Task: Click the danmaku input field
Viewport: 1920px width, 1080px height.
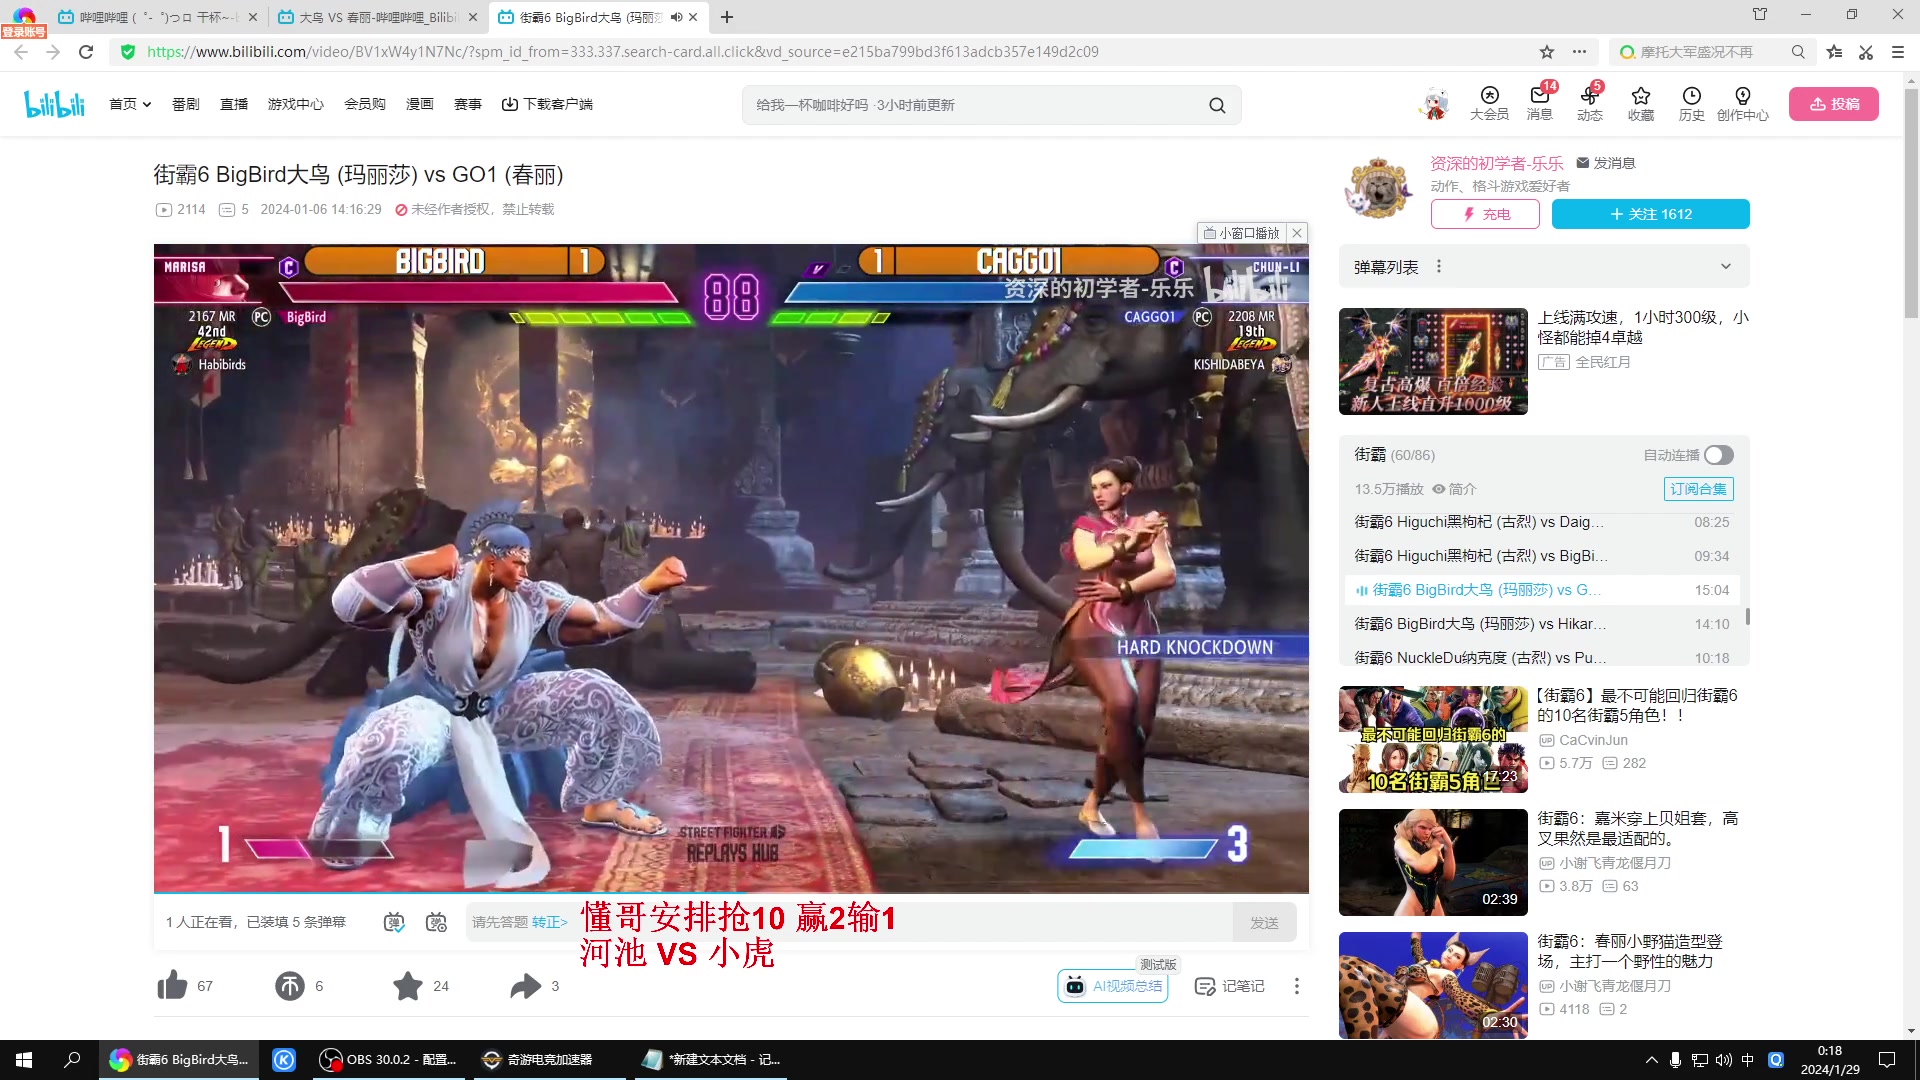Action: click(x=848, y=922)
